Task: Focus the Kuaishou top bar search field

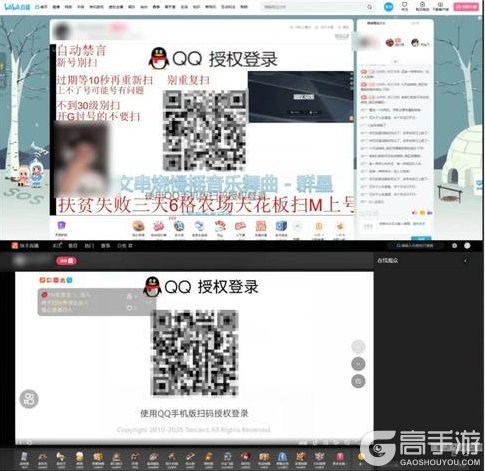Action: tap(415, 246)
